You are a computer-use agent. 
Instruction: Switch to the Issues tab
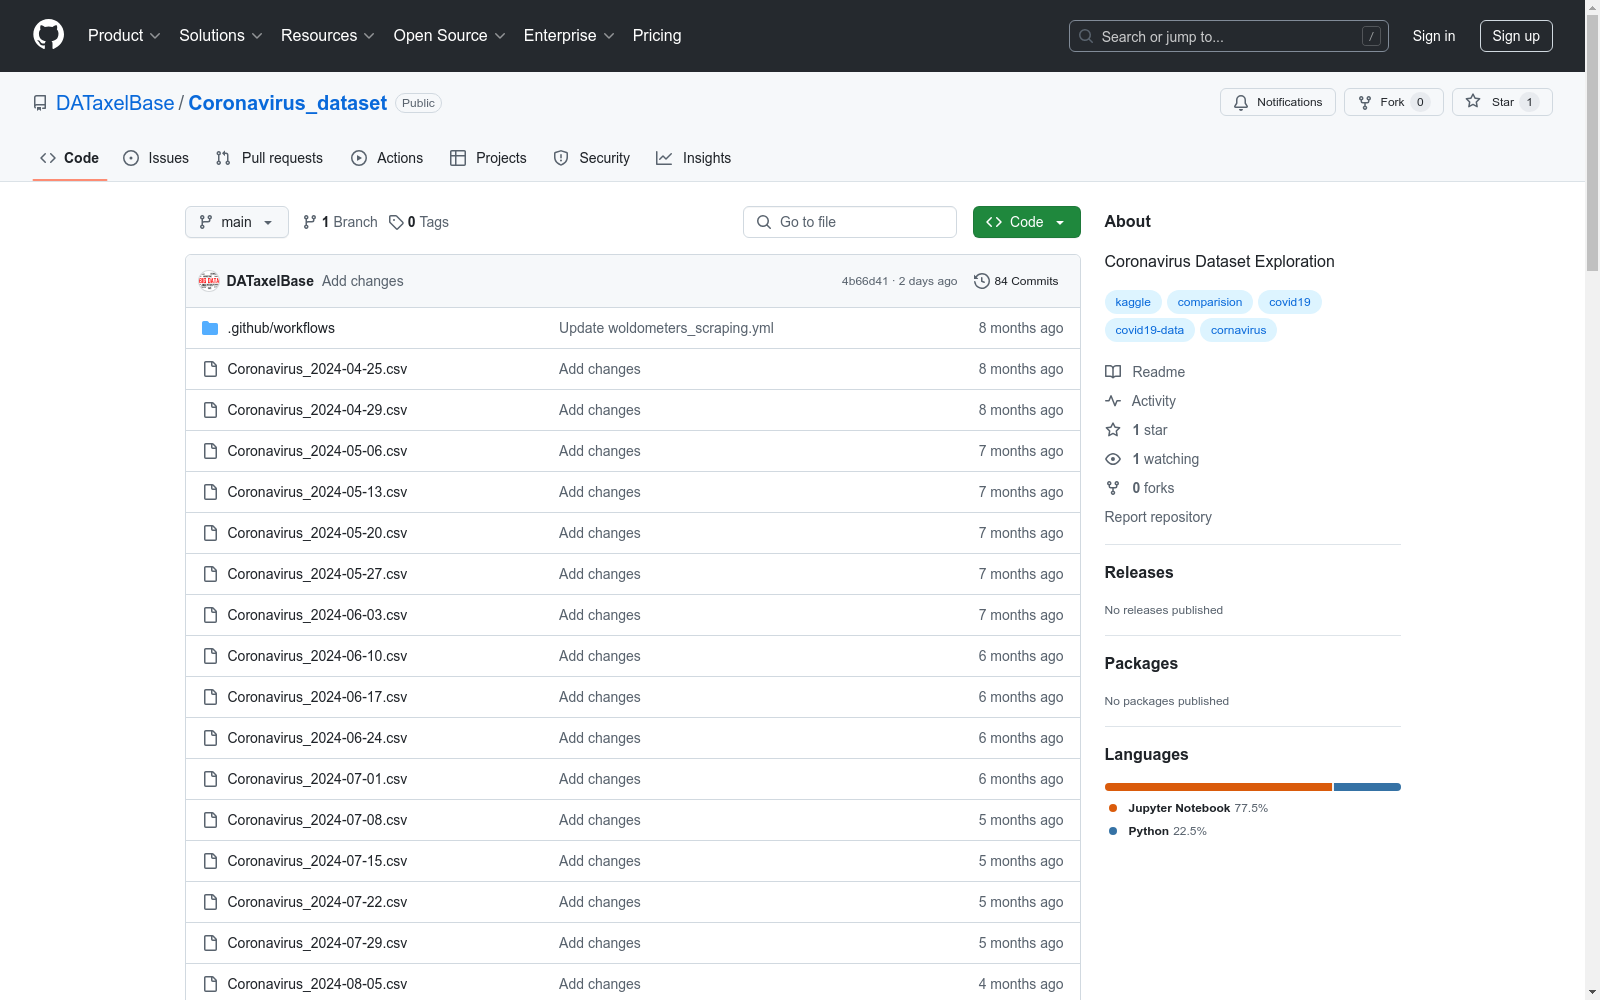[156, 158]
